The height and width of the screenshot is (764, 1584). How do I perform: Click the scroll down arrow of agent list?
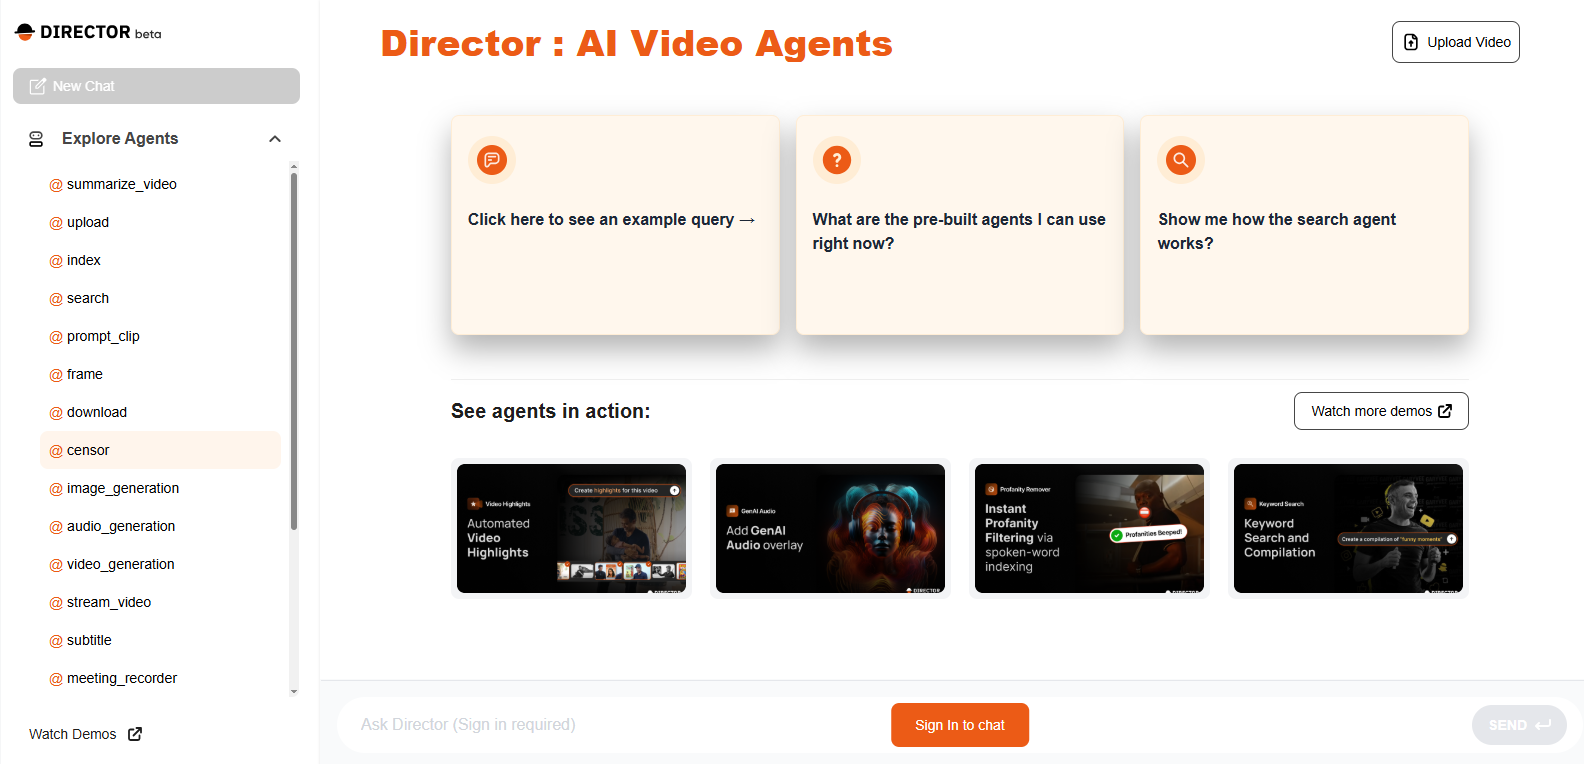coord(294,691)
